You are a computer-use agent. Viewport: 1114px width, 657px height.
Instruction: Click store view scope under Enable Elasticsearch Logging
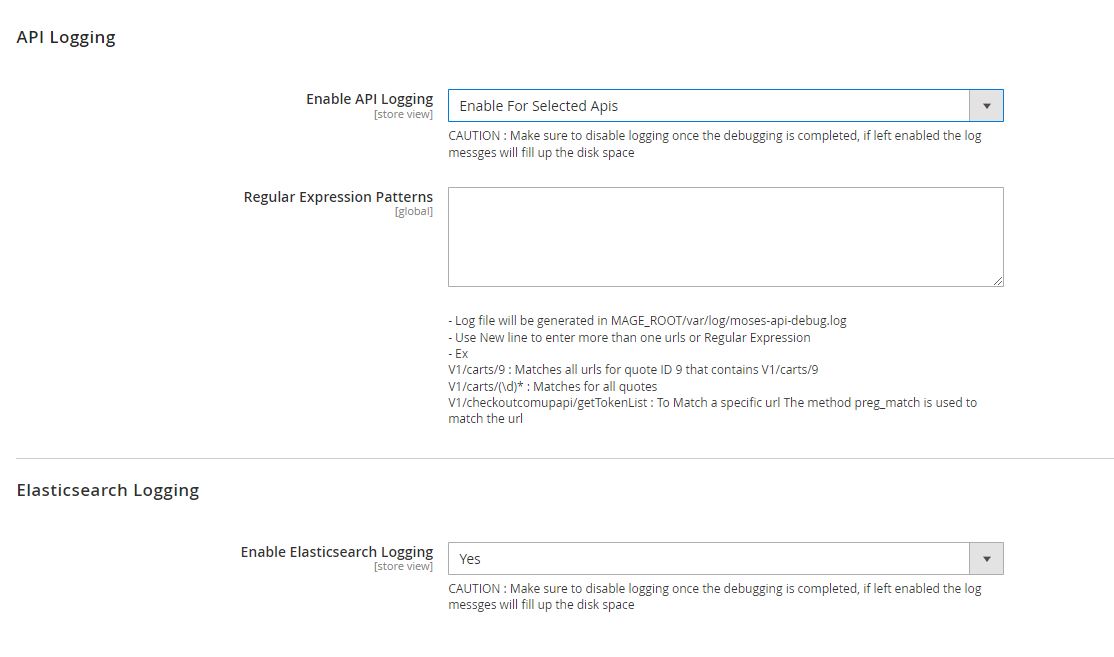(403, 567)
